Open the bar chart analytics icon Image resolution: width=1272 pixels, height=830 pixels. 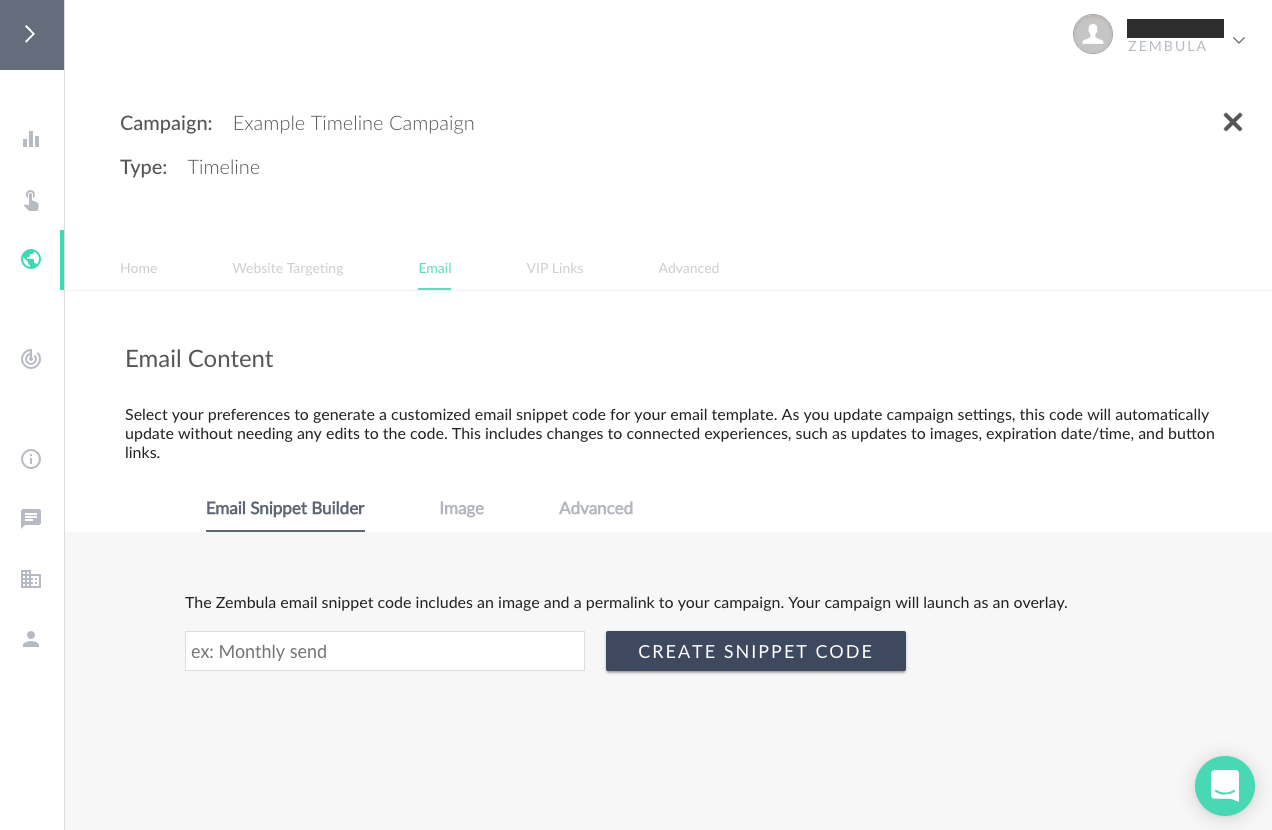[x=31, y=139]
